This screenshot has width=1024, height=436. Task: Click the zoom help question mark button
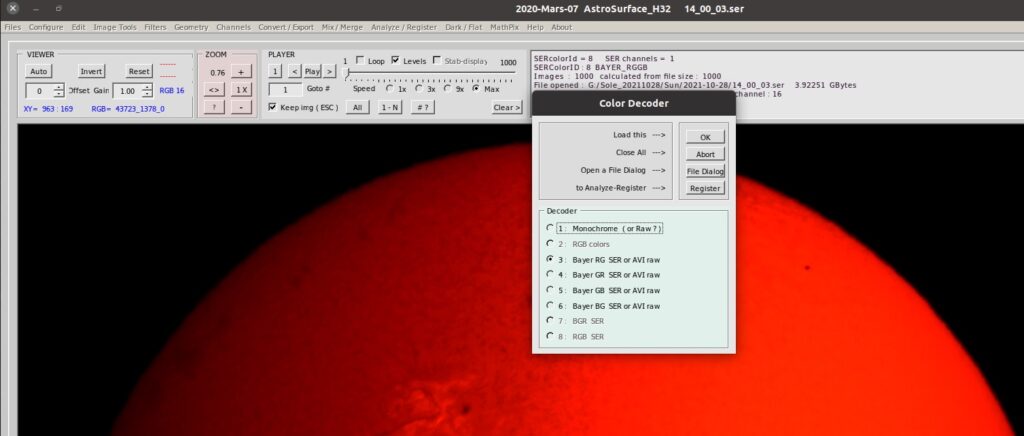pyautogui.click(x=214, y=107)
